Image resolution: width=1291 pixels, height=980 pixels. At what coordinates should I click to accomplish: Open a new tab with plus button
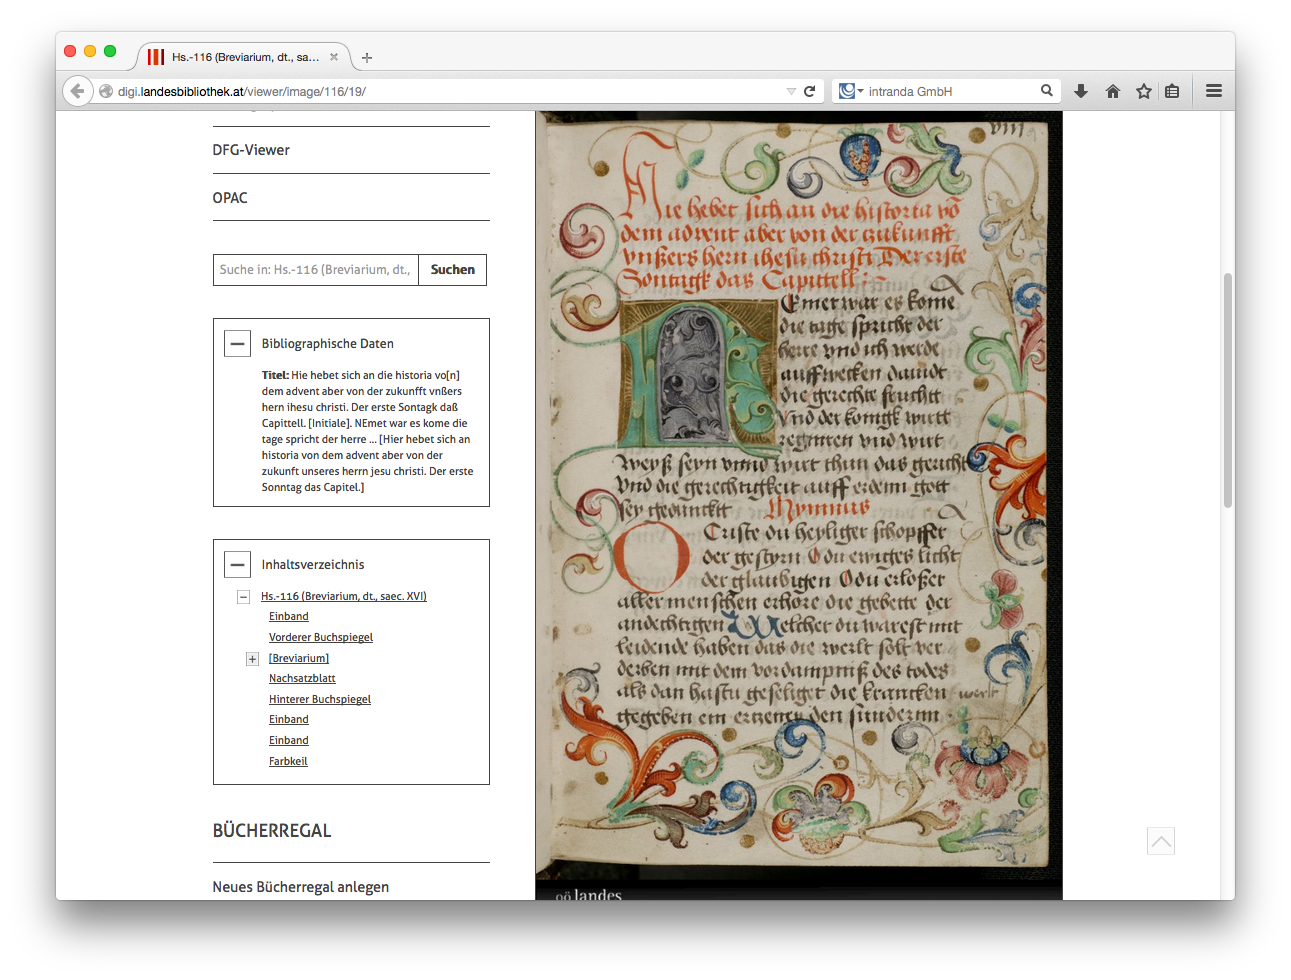click(367, 58)
